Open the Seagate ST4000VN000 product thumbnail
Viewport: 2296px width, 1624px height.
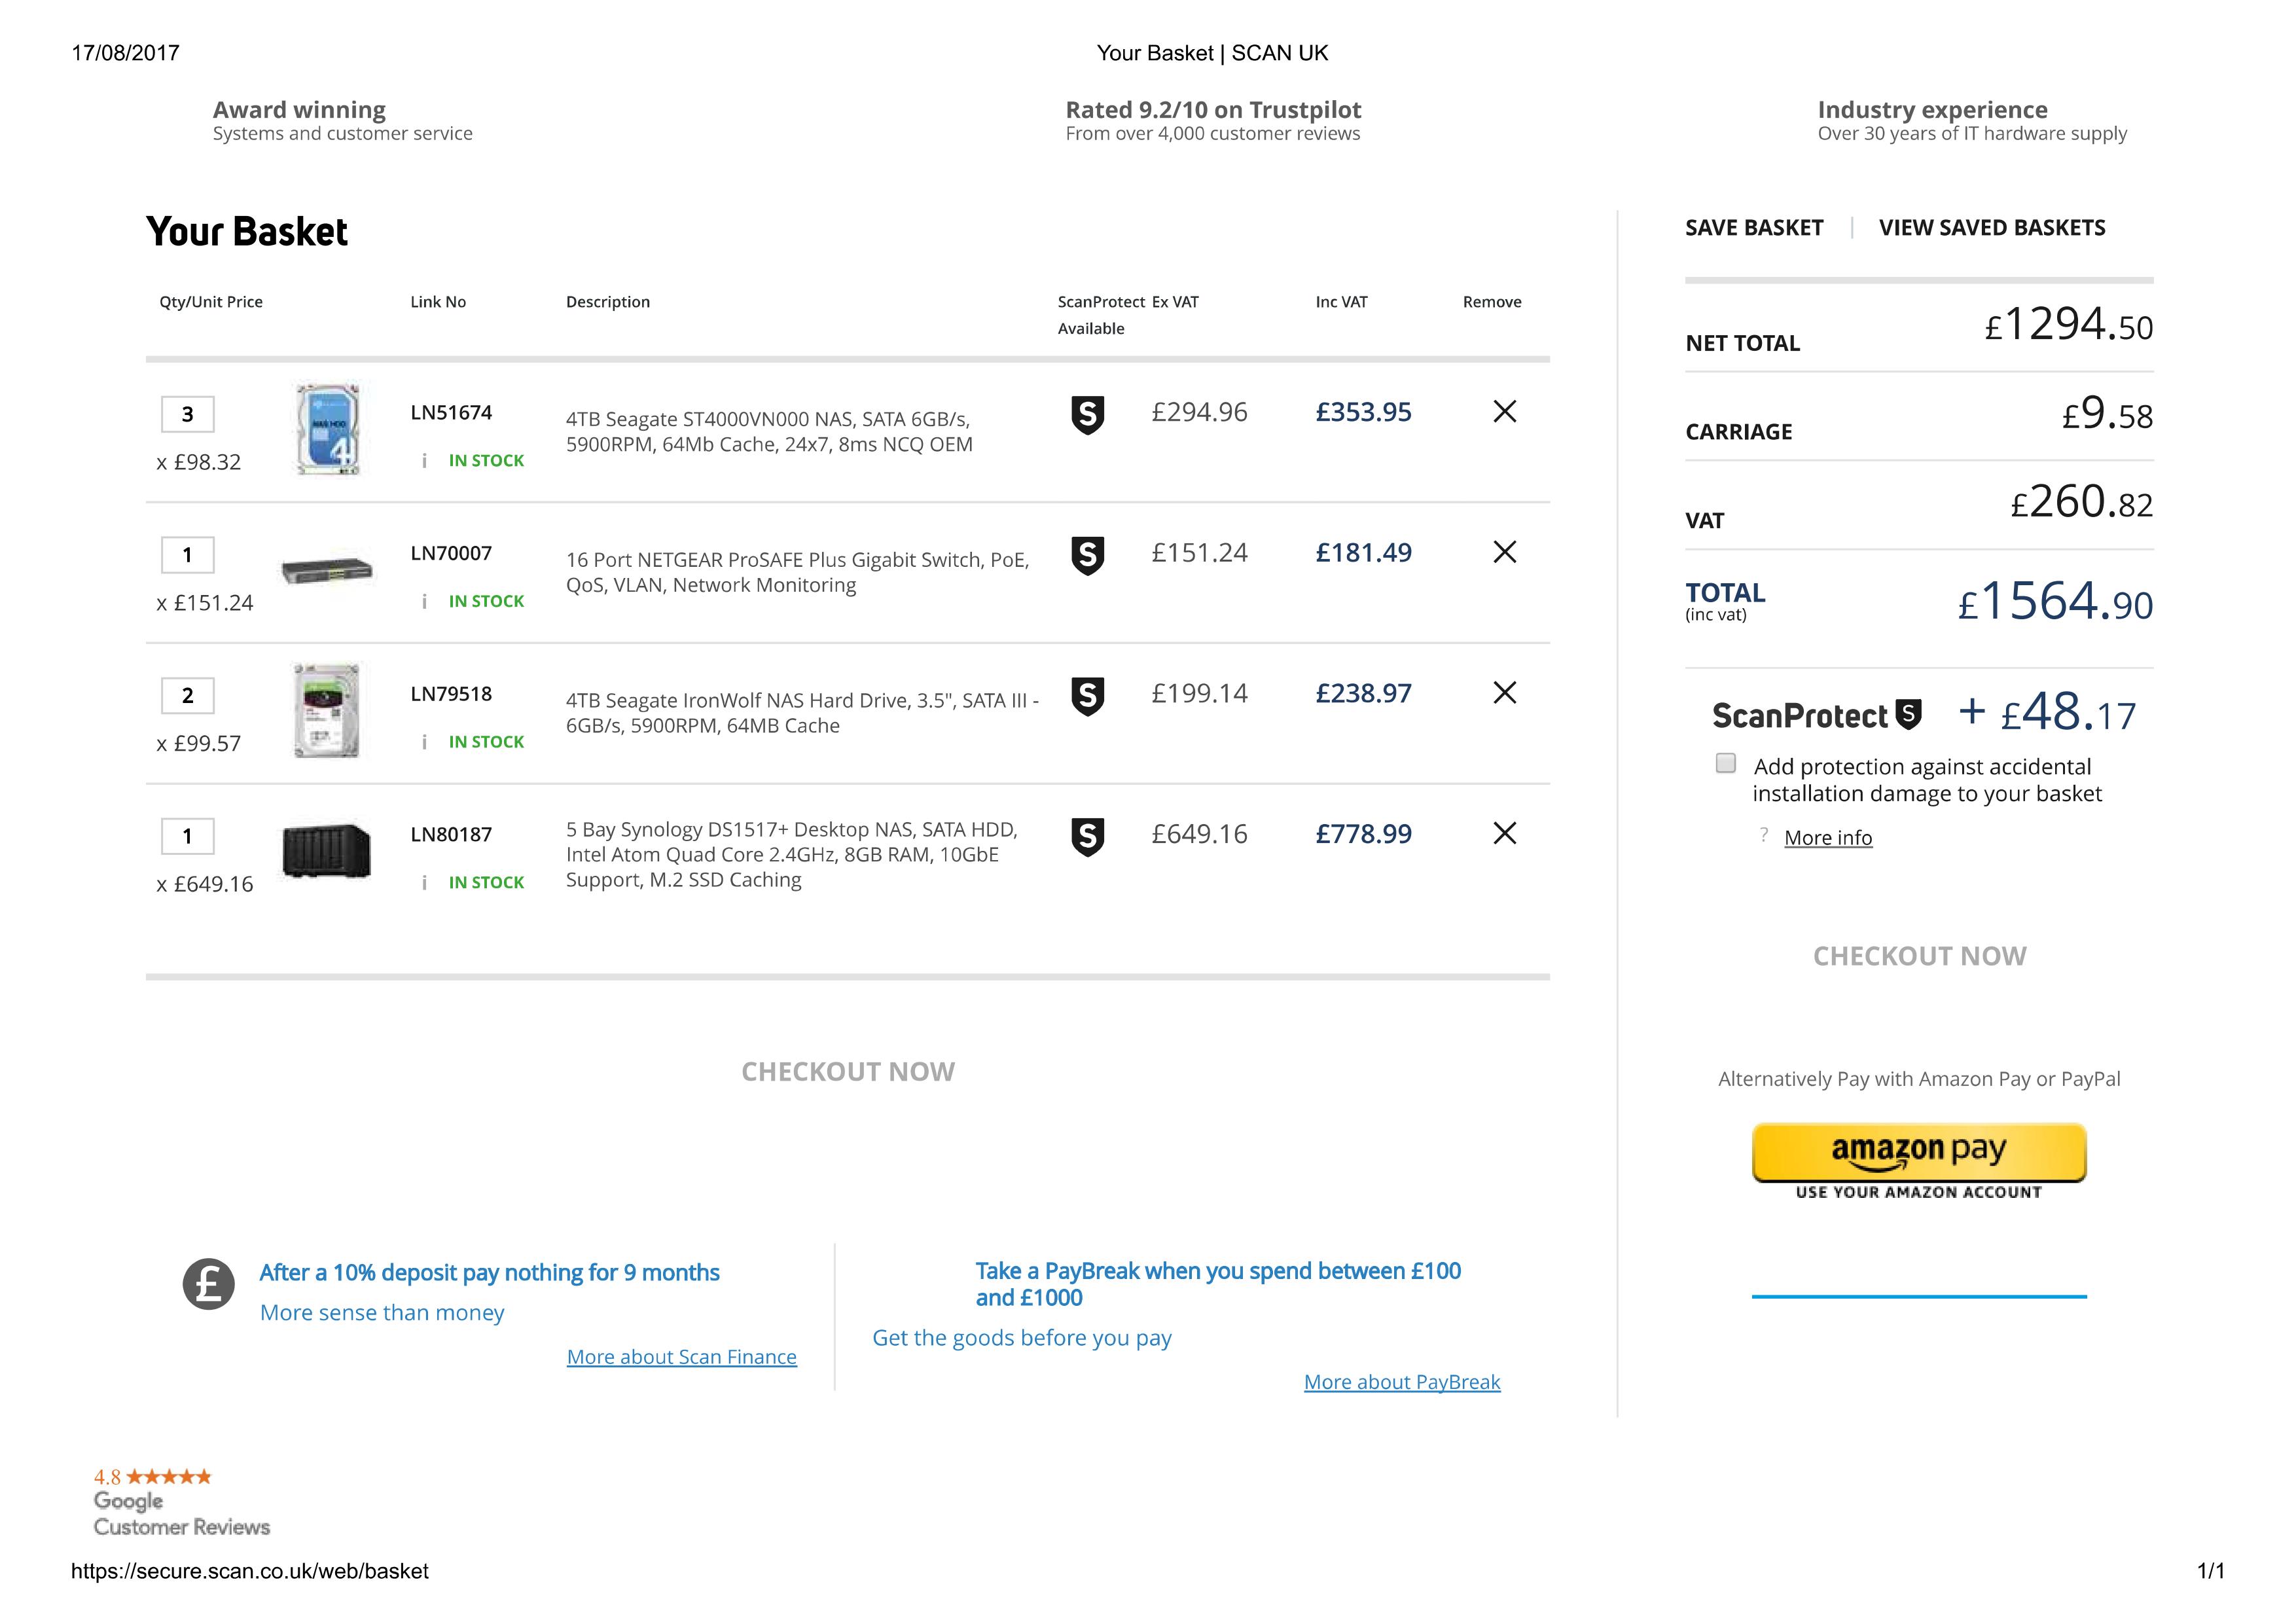328,429
